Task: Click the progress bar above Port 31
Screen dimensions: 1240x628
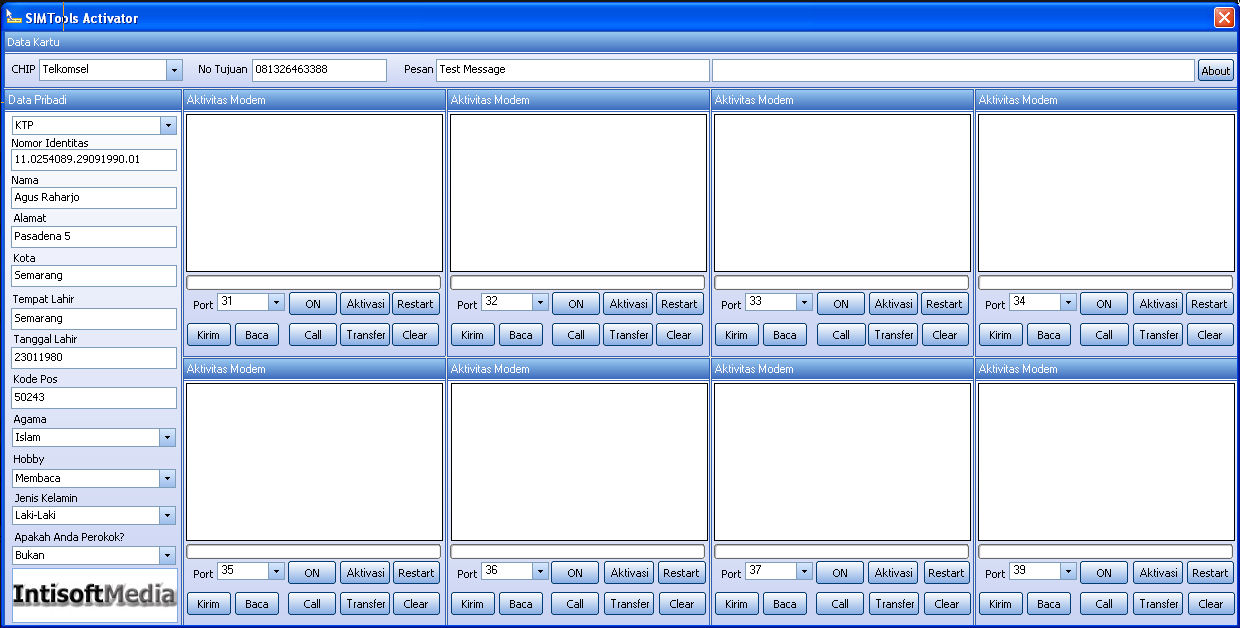Action: coord(314,283)
